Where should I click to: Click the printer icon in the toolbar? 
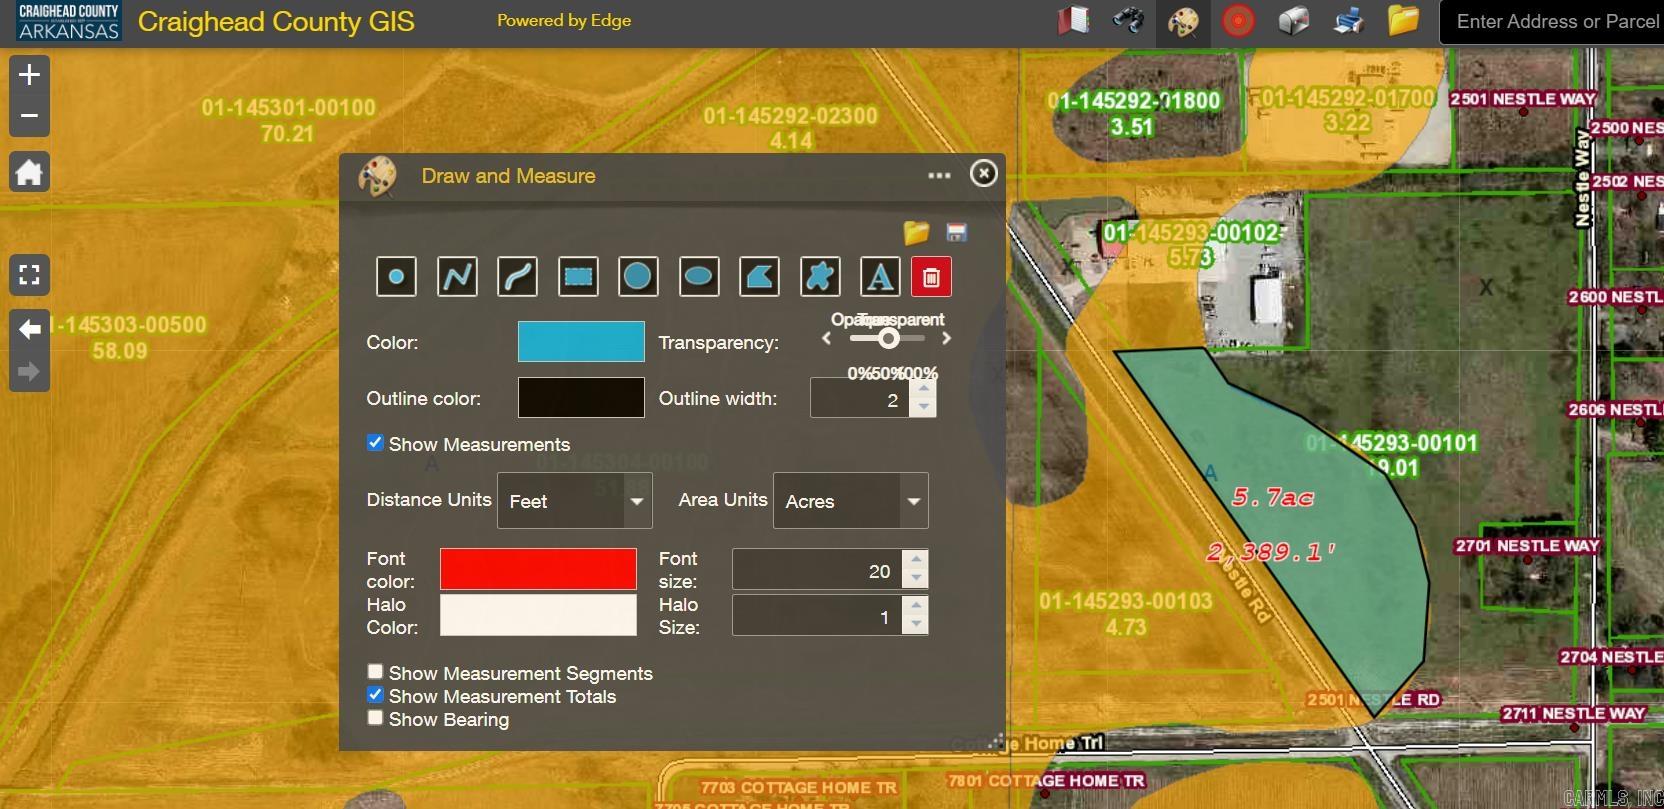pyautogui.click(x=1348, y=21)
